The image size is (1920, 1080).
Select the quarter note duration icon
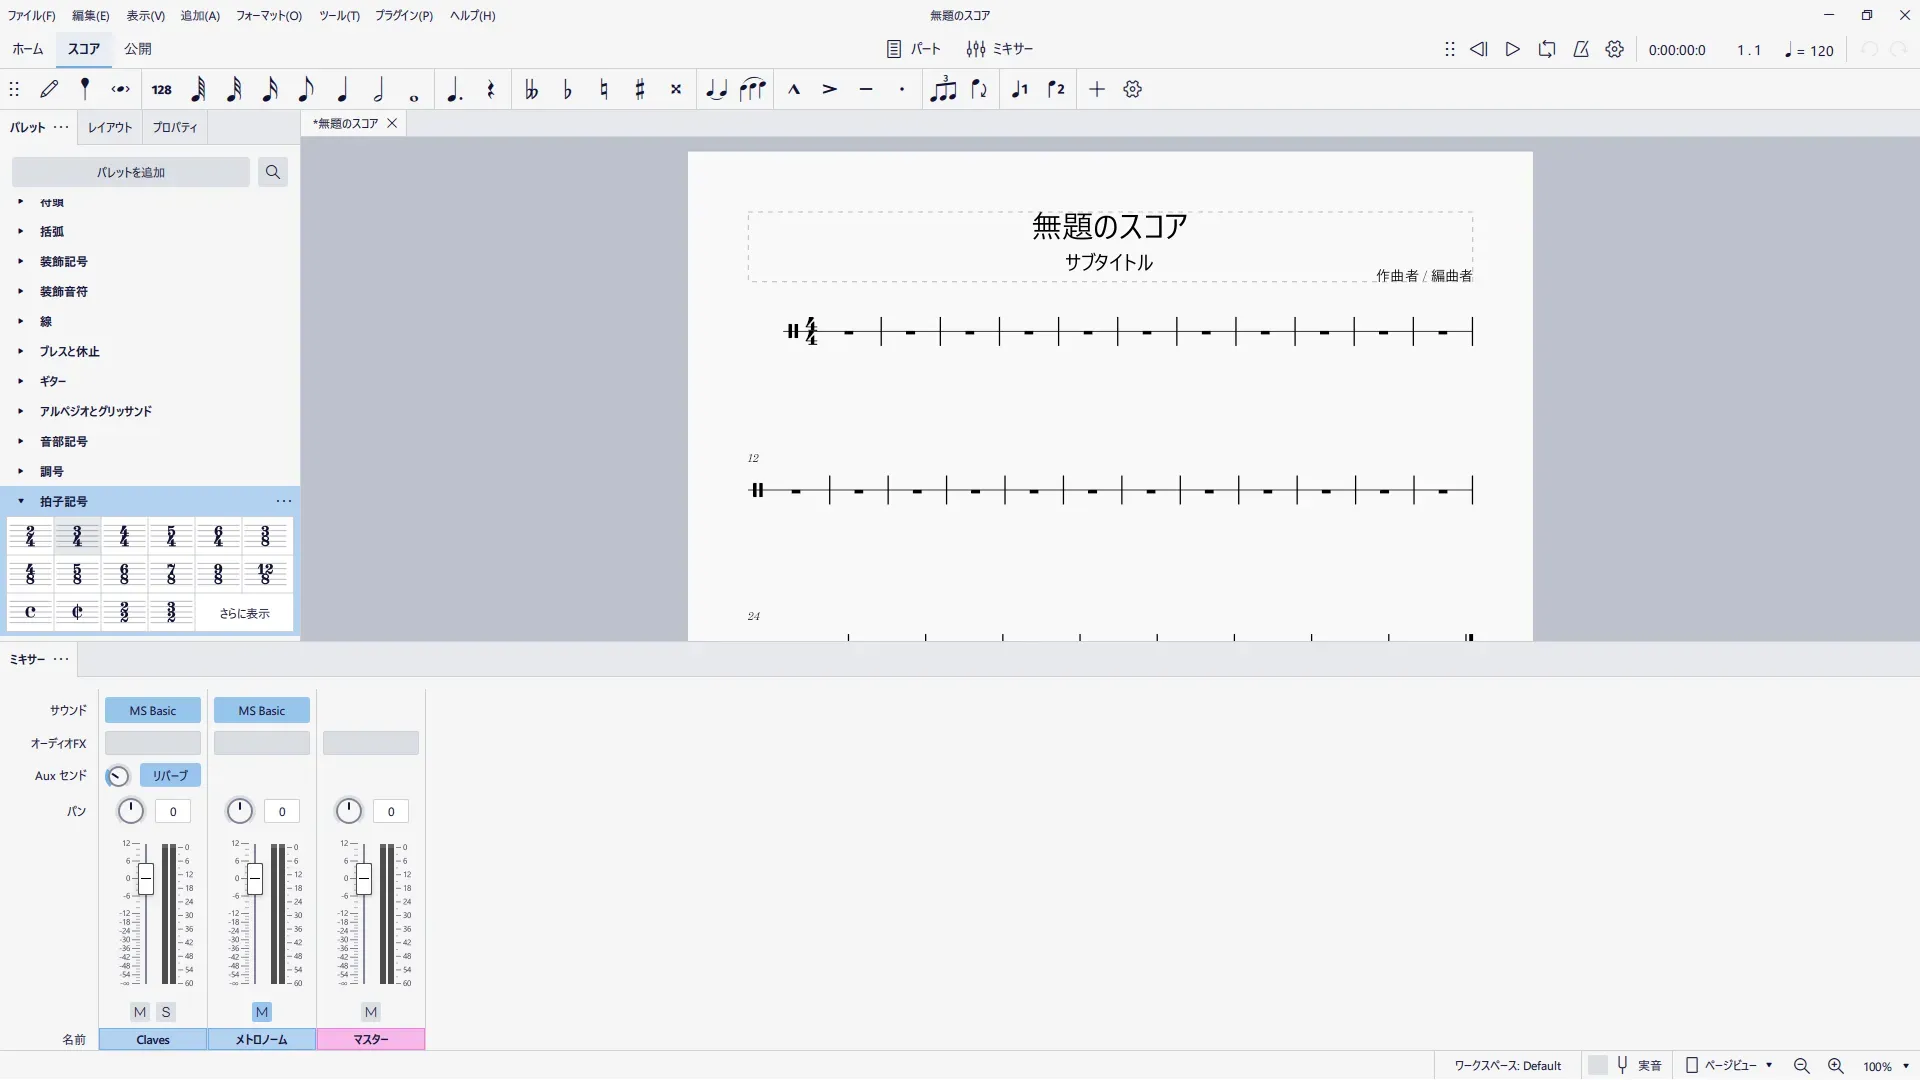(342, 90)
